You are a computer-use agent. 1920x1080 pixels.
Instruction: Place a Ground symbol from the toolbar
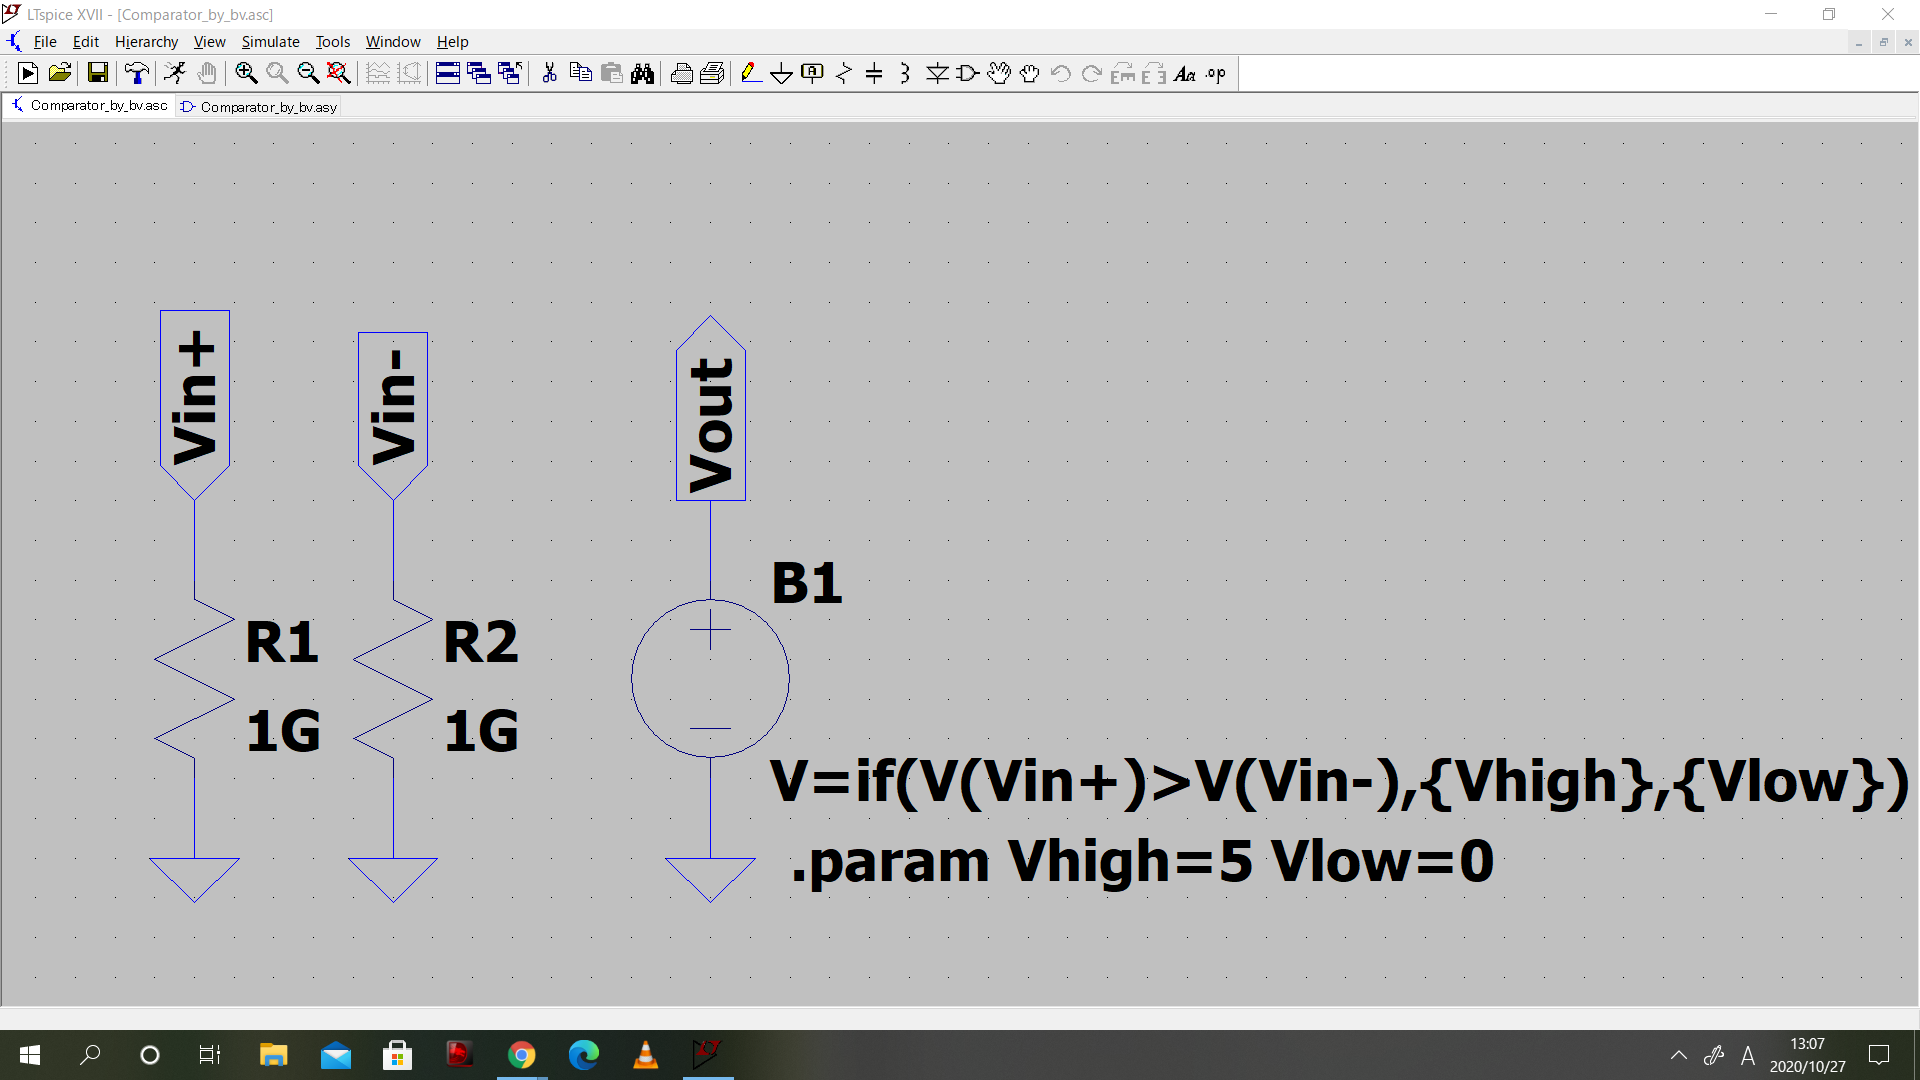pyautogui.click(x=782, y=73)
